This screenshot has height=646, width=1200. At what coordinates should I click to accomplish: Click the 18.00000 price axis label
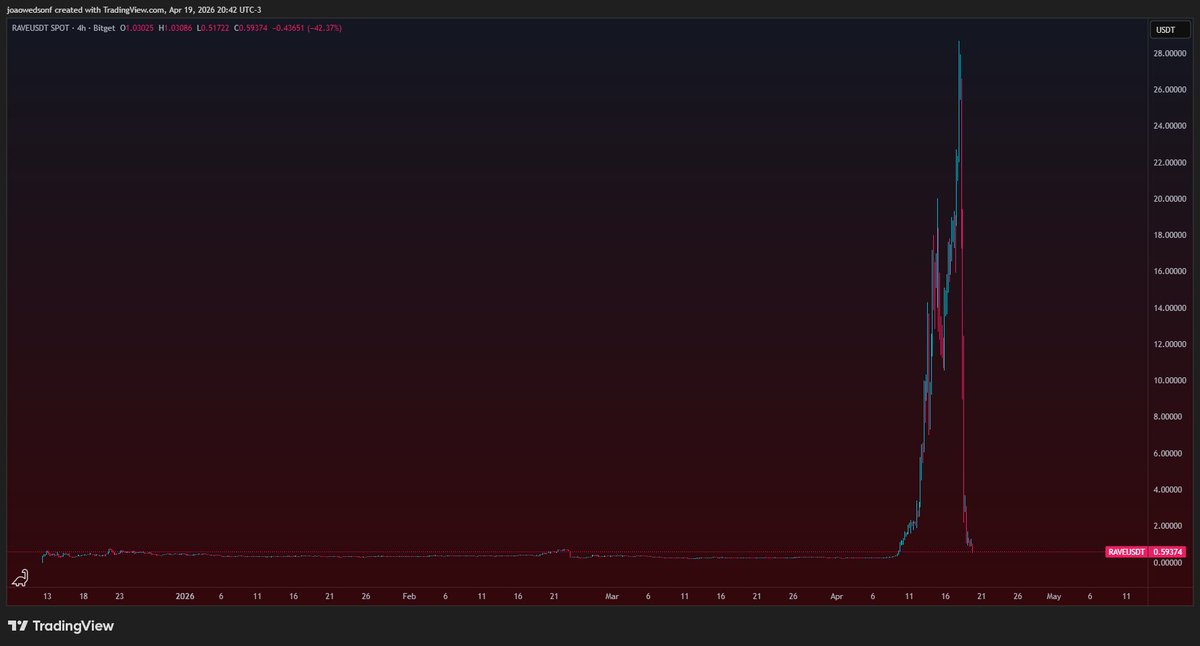coord(1171,235)
